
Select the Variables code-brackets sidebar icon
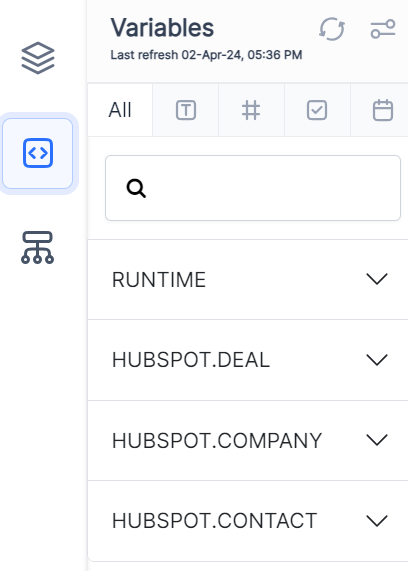(38, 153)
